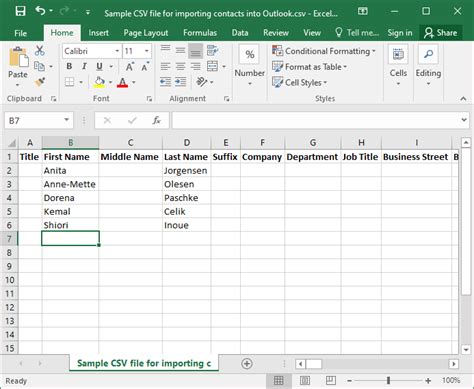The width and height of the screenshot is (474, 389).
Task: Click the Paste clipboard icon
Action: (18, 57)
